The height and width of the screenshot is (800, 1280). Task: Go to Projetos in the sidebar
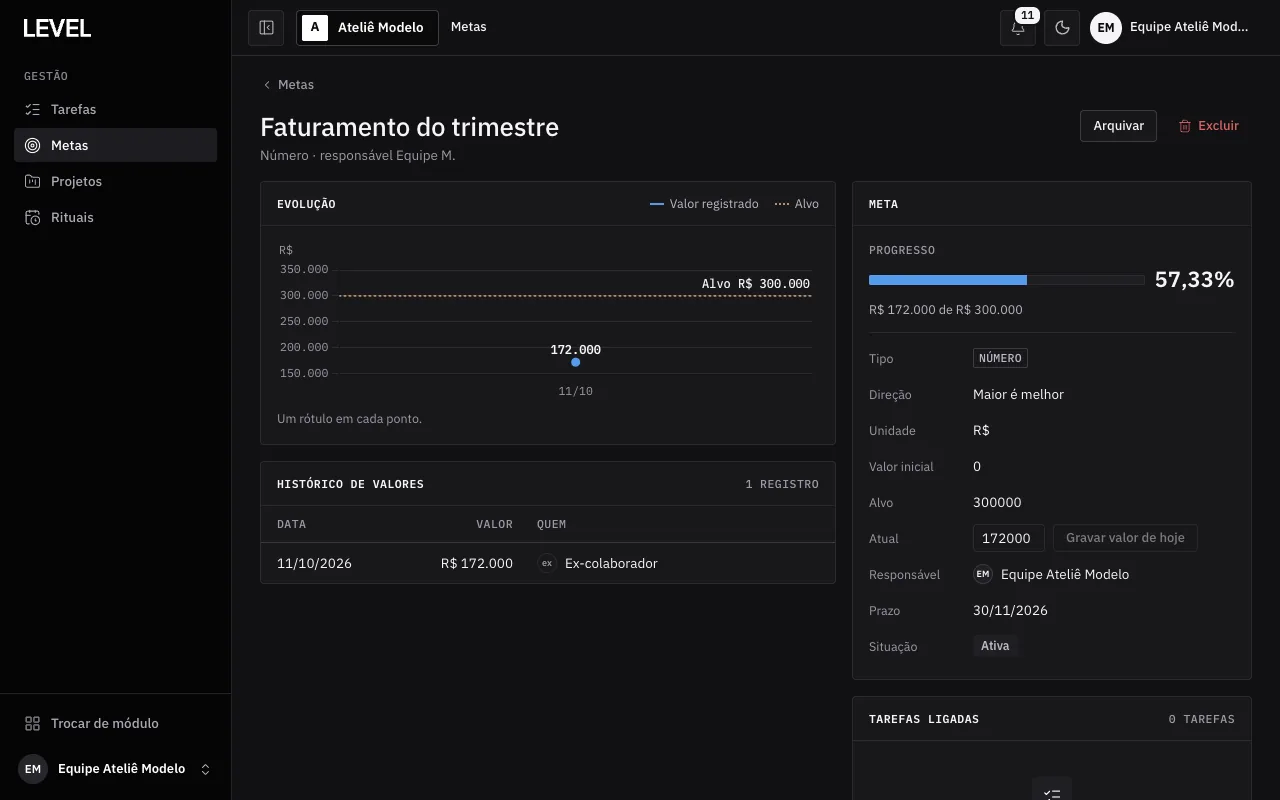pos(115,181)
